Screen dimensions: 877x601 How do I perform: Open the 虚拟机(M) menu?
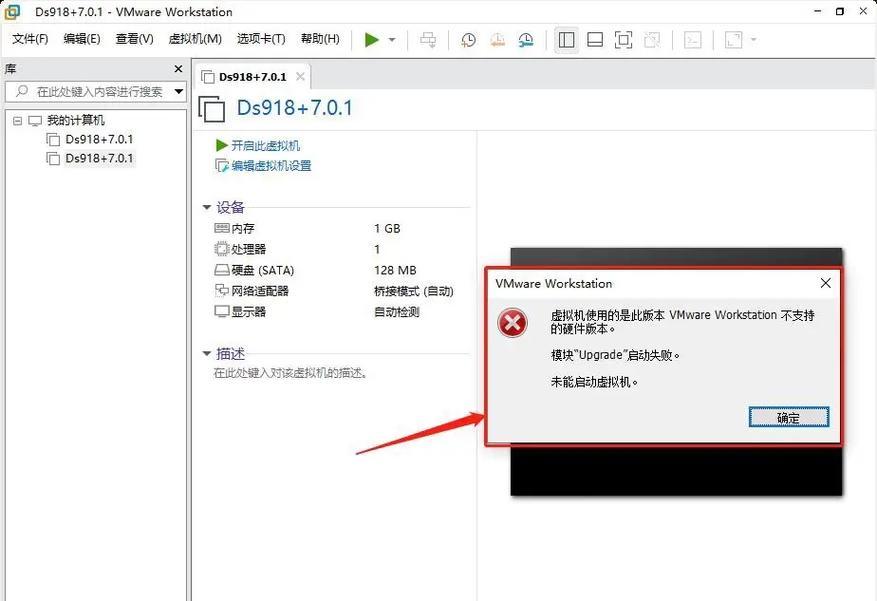pyautogui.click(x=195, y=39)
